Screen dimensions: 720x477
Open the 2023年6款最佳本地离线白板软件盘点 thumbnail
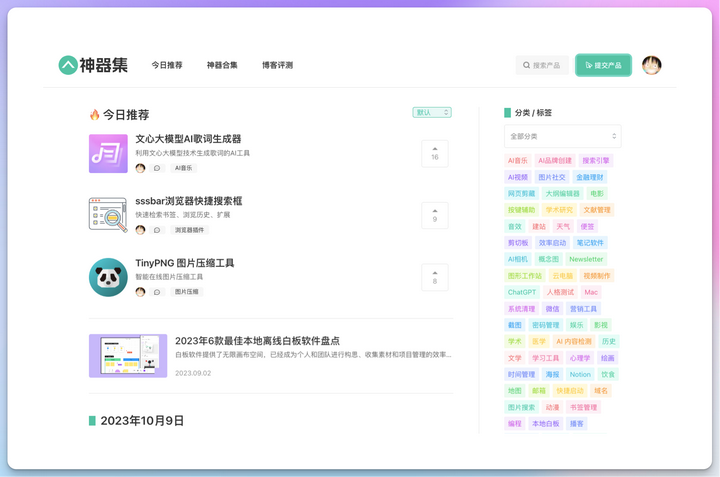128,356
